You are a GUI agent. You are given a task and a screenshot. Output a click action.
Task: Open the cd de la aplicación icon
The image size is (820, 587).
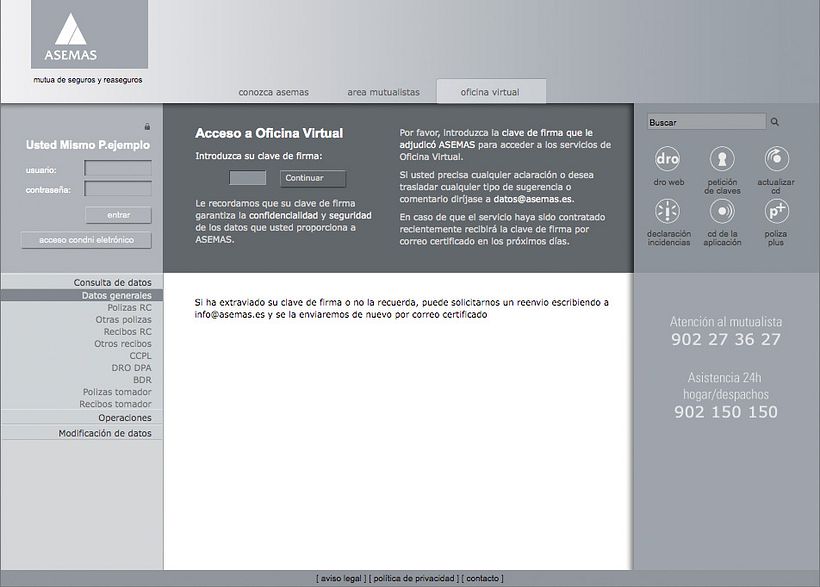pyautogui.click(x=722, y=211)
